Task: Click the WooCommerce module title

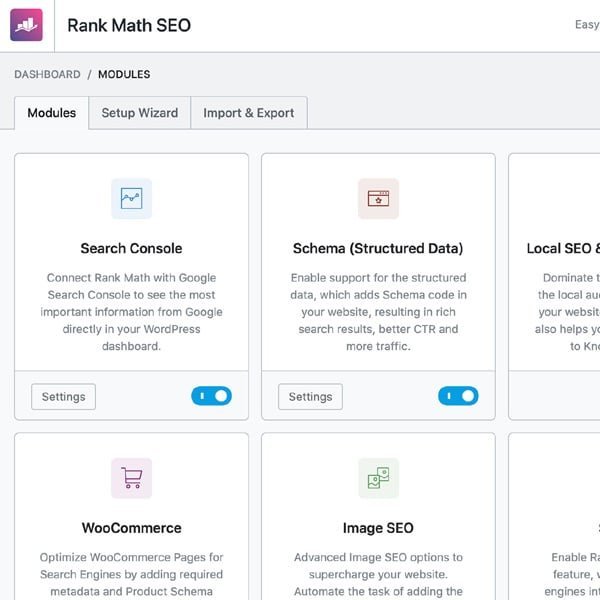Action: point(131,528)
